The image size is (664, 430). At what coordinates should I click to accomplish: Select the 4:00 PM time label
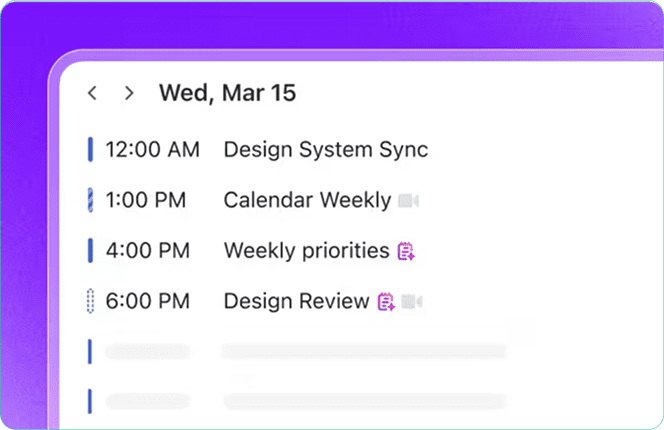148,250
